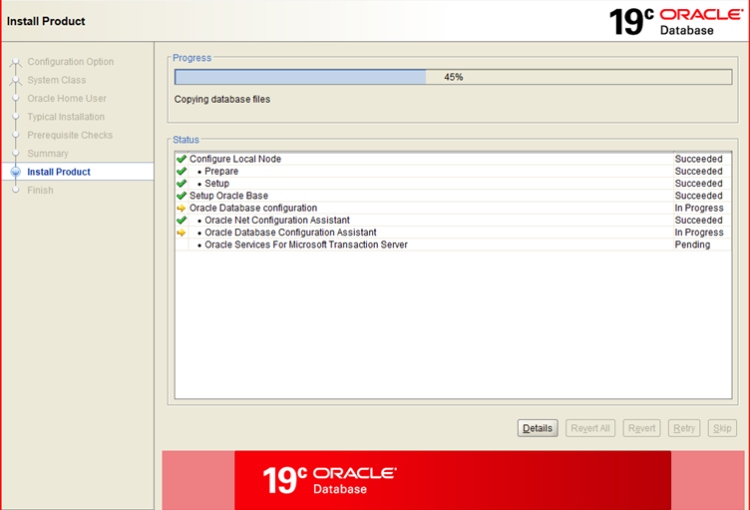Screen dimensions: 750x510
Task: Open the Details button
Action: click(x=537, y=428)
